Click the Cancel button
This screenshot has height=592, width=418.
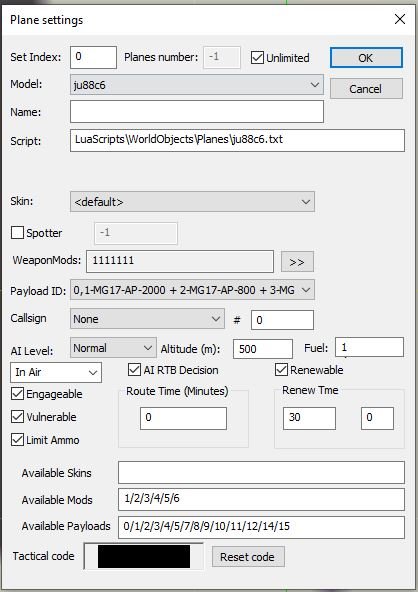[366, 89]
